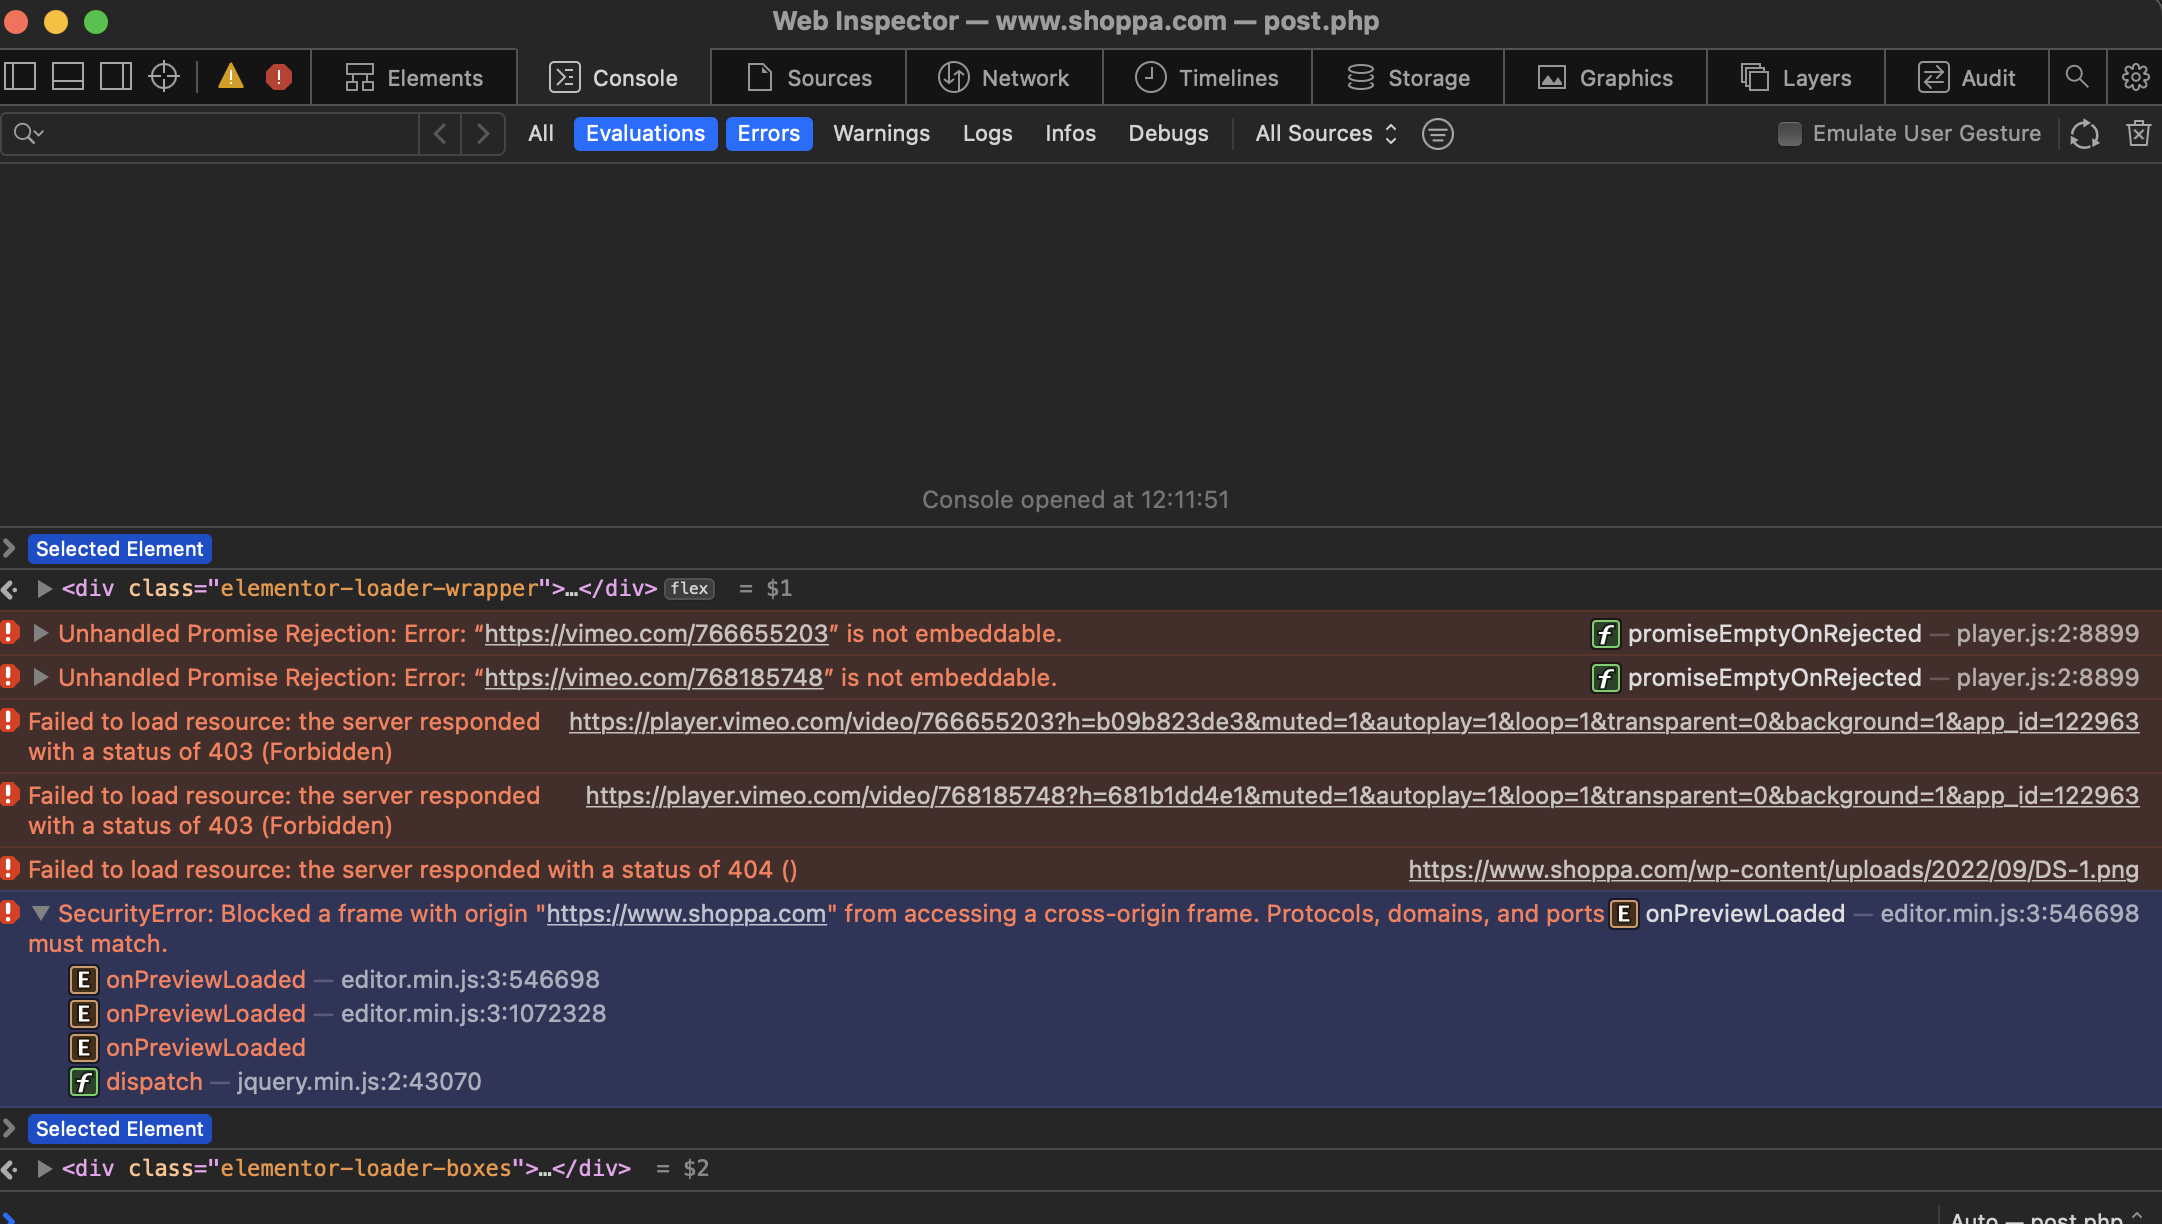Image resolution: width=2162 pixels, height=1224 pixels.
Task: Click error badge on SecurityError row
Action: tap(10, 913)
